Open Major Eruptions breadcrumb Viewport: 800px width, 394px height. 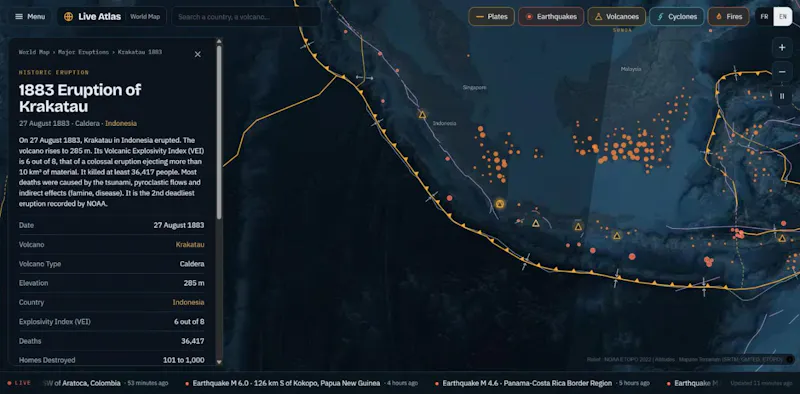[83, 52]
